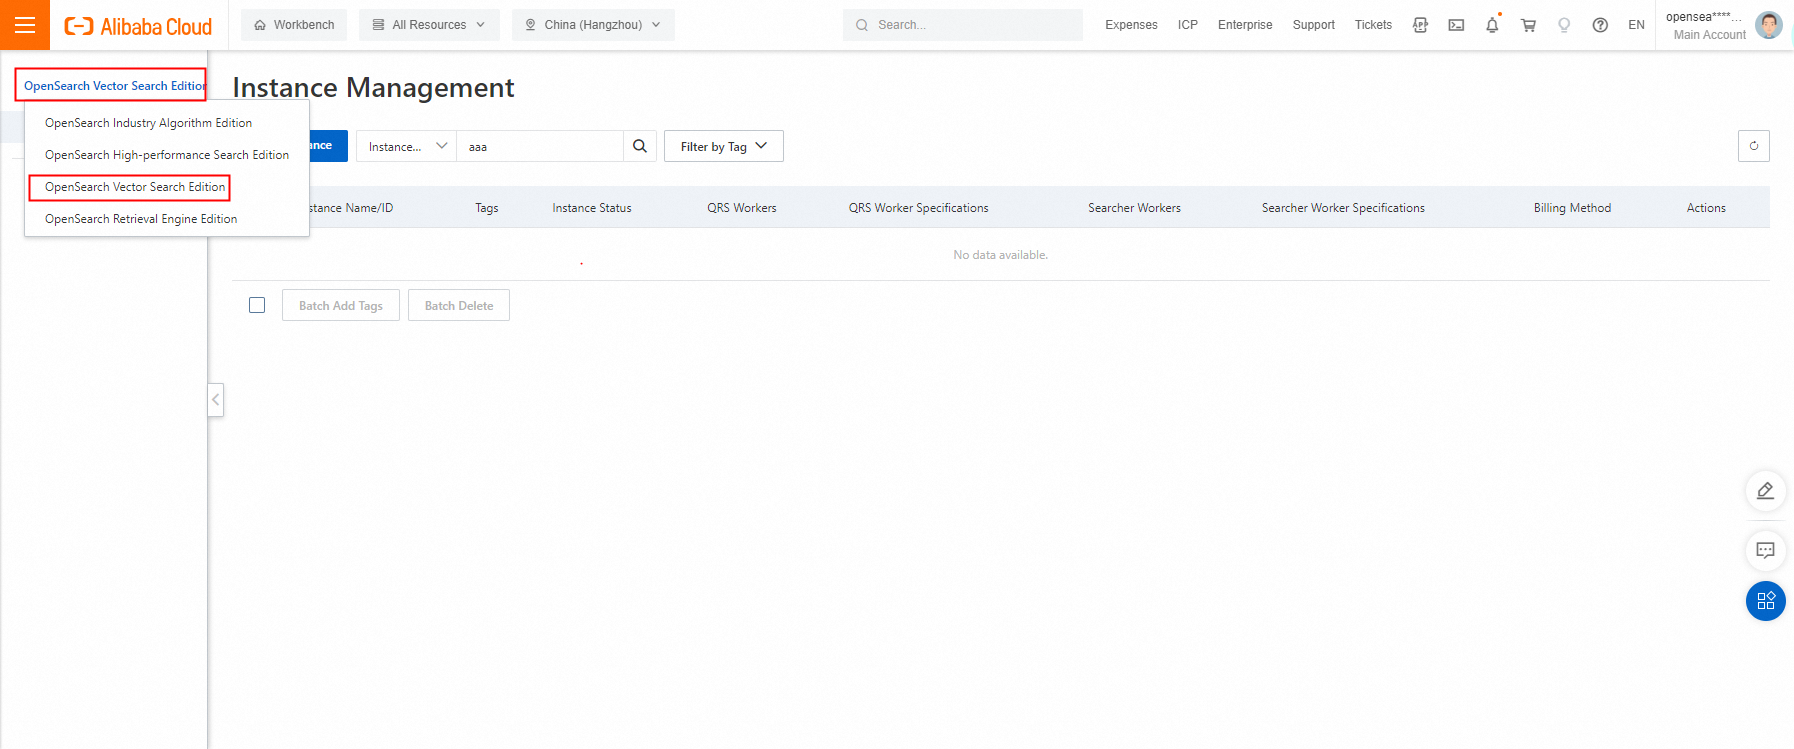Click the Instance Management heading
Screen dimensions: 1794x749
tap(373, 88)
